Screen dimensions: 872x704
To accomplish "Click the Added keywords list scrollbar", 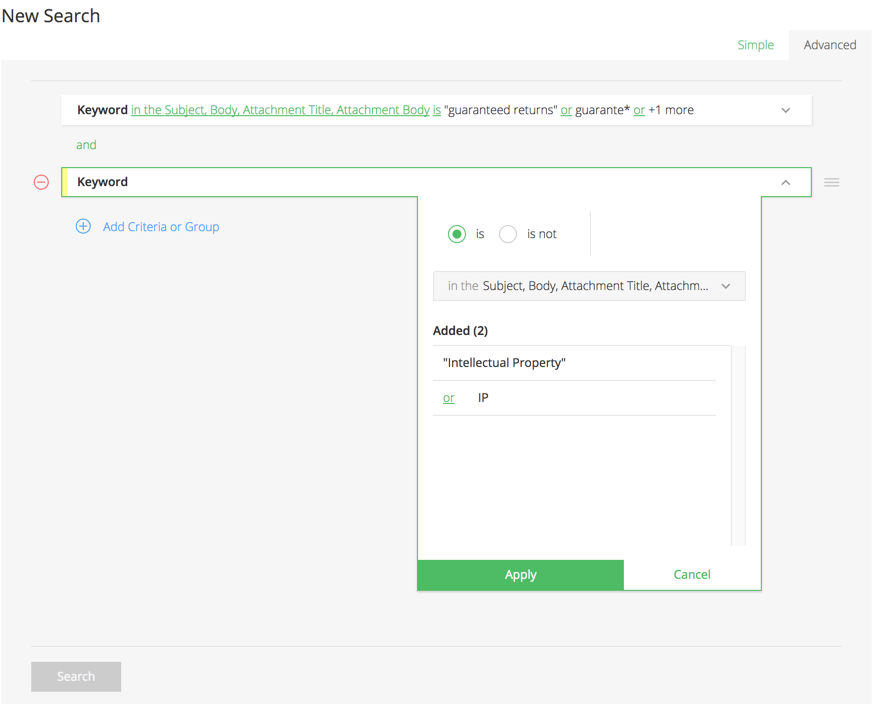I will click(739, 445).
